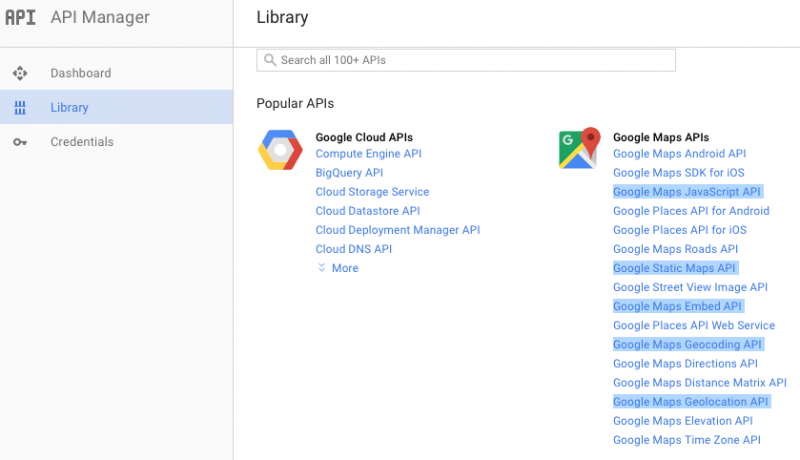
Task: Click the search magnifier icon
Action: pos(270,60)
